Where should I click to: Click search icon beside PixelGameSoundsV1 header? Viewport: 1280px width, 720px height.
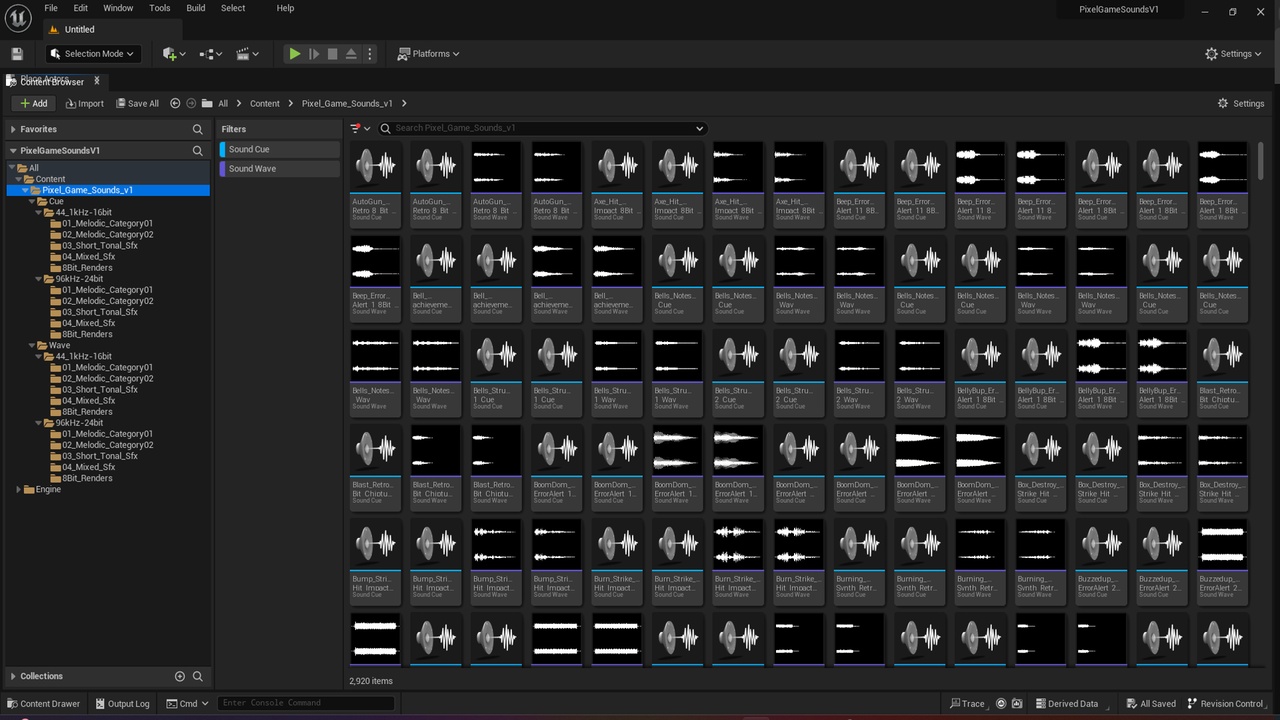click(198, 150)
